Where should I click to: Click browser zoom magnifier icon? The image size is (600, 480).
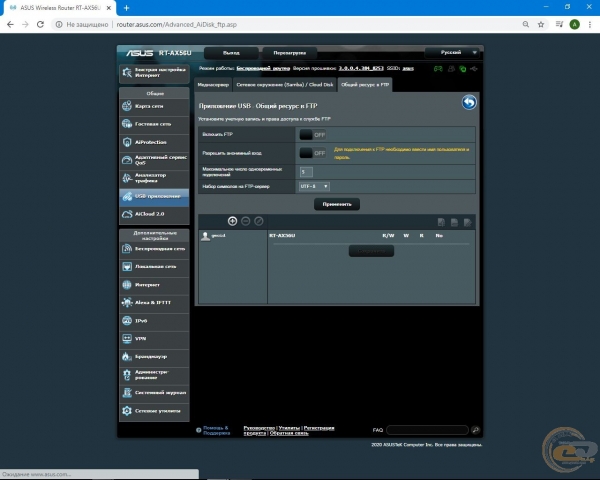point(526,24)
